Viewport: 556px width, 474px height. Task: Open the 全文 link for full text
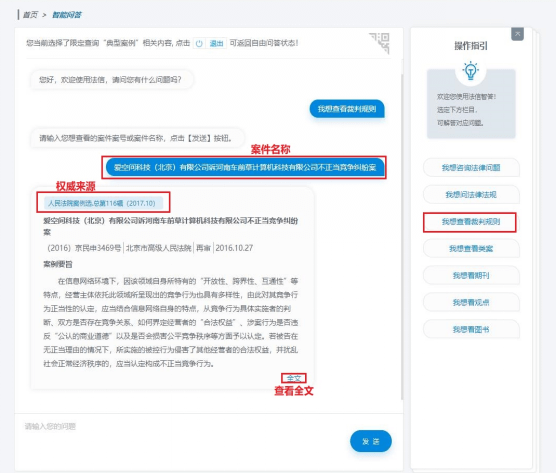click(294, 378)
